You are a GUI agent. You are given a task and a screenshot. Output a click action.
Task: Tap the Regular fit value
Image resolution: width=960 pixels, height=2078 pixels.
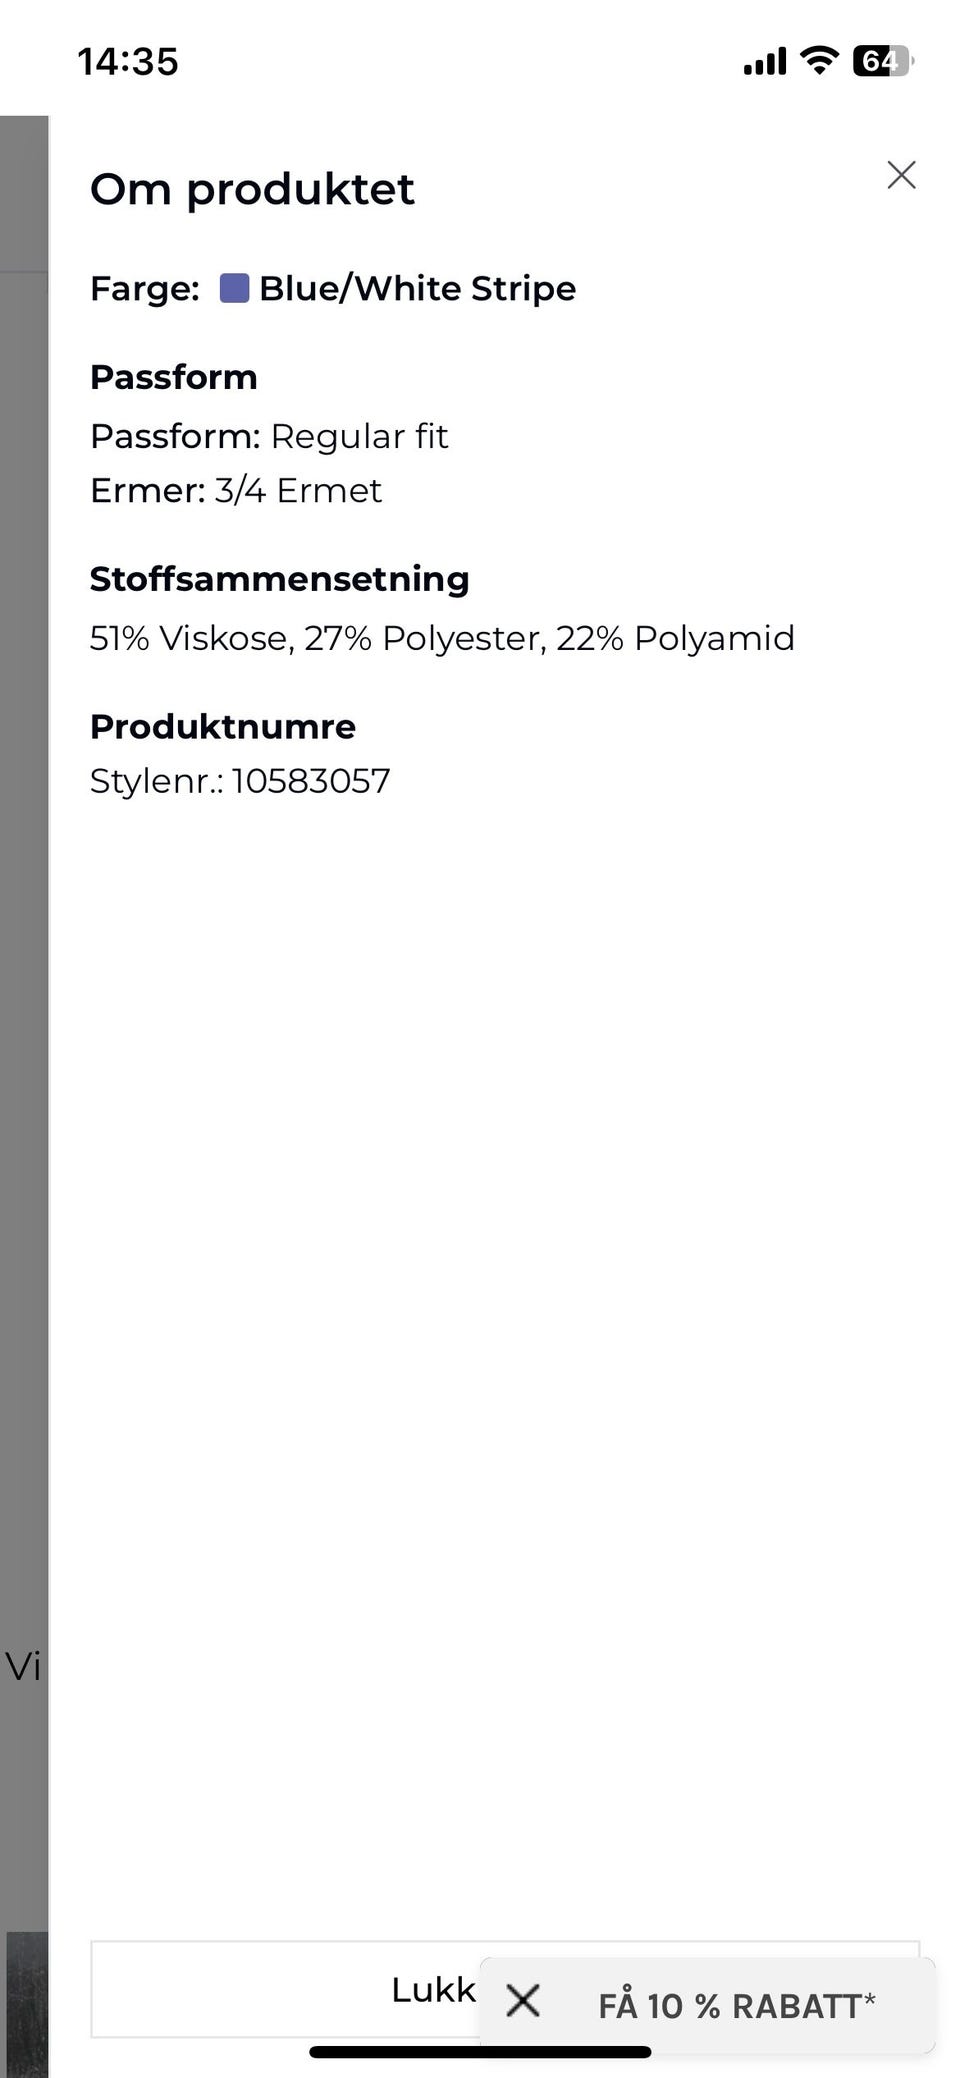tap(359, 437)
